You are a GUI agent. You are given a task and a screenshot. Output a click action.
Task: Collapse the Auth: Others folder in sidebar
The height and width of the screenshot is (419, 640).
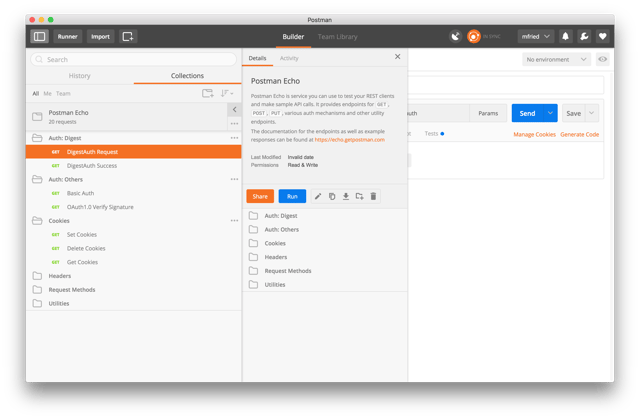pos(37,179)
